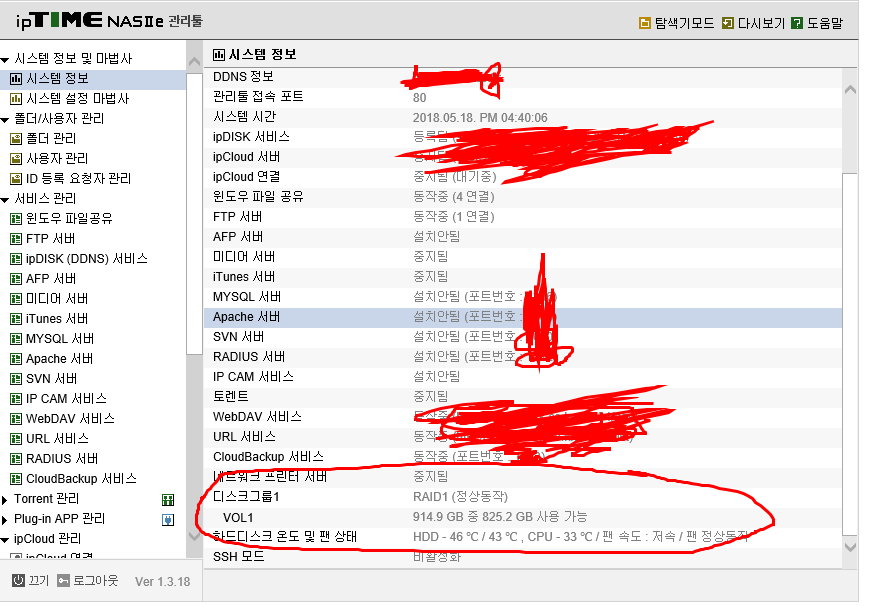Click the CloudBackup 서비스 sidebar icon
Image resolution: width=872 pixels, height=606 pixels.
coord(16,479)
